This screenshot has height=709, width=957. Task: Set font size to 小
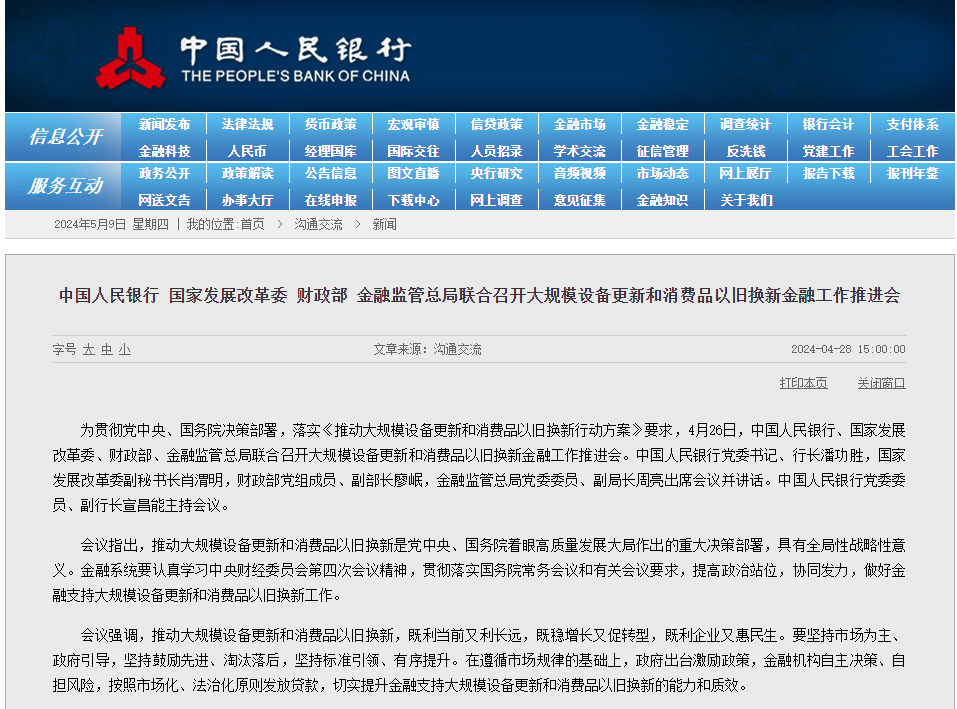125,350
